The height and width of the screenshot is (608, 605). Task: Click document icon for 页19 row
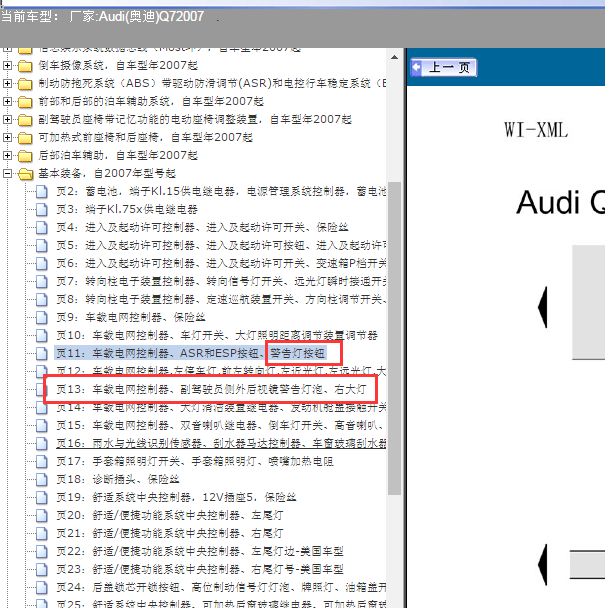[x=42, y=497]
